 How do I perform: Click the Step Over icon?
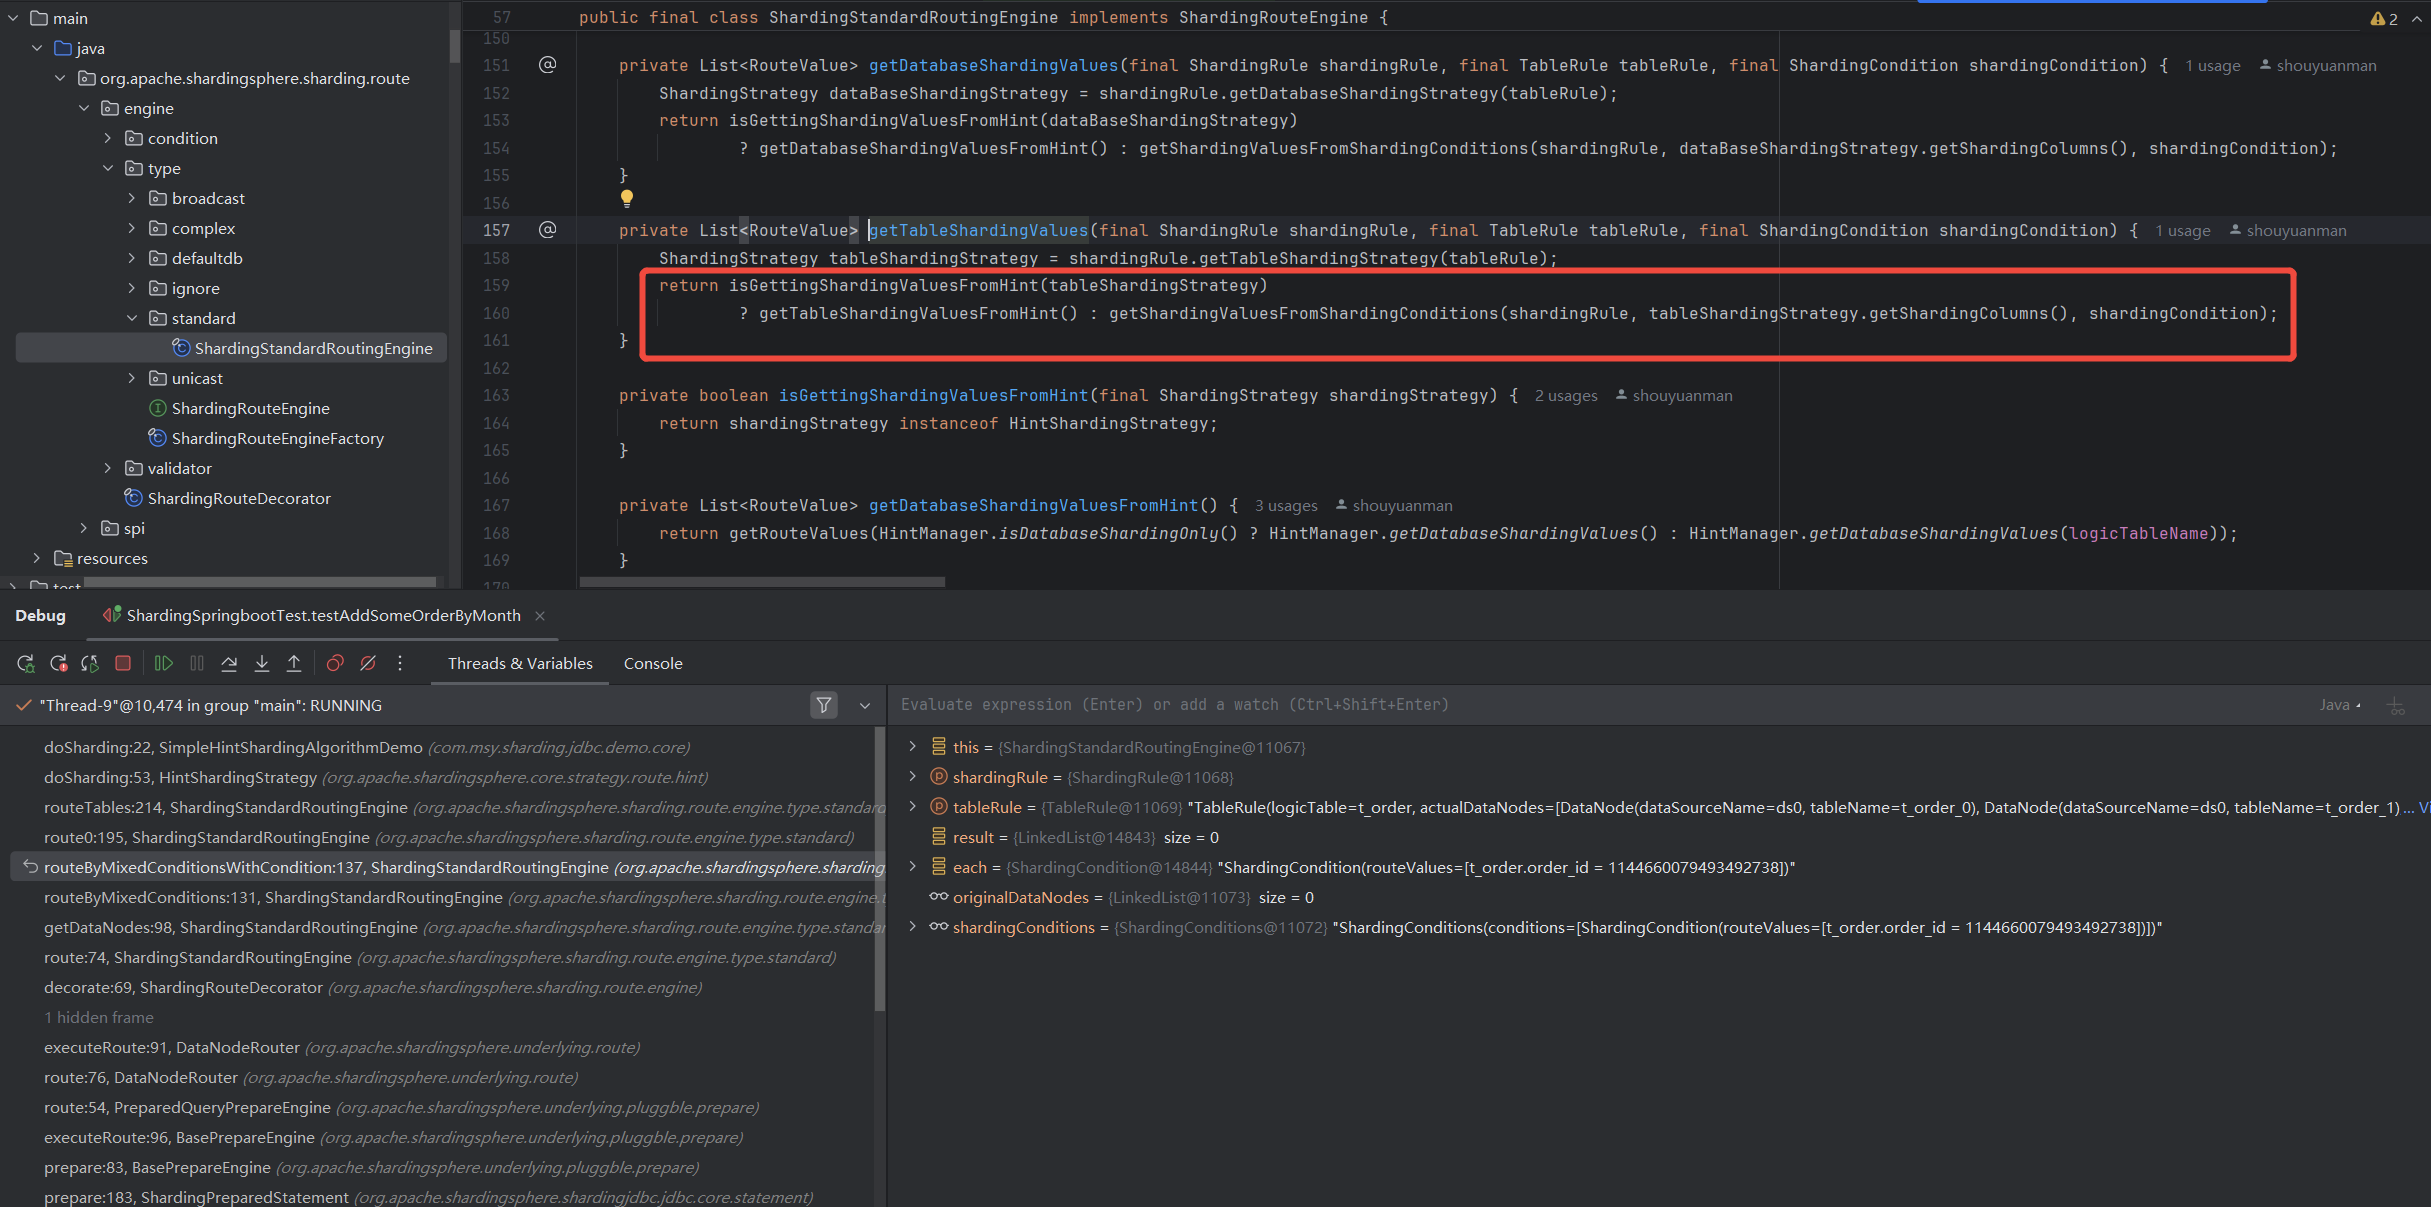tap(229, 663)
